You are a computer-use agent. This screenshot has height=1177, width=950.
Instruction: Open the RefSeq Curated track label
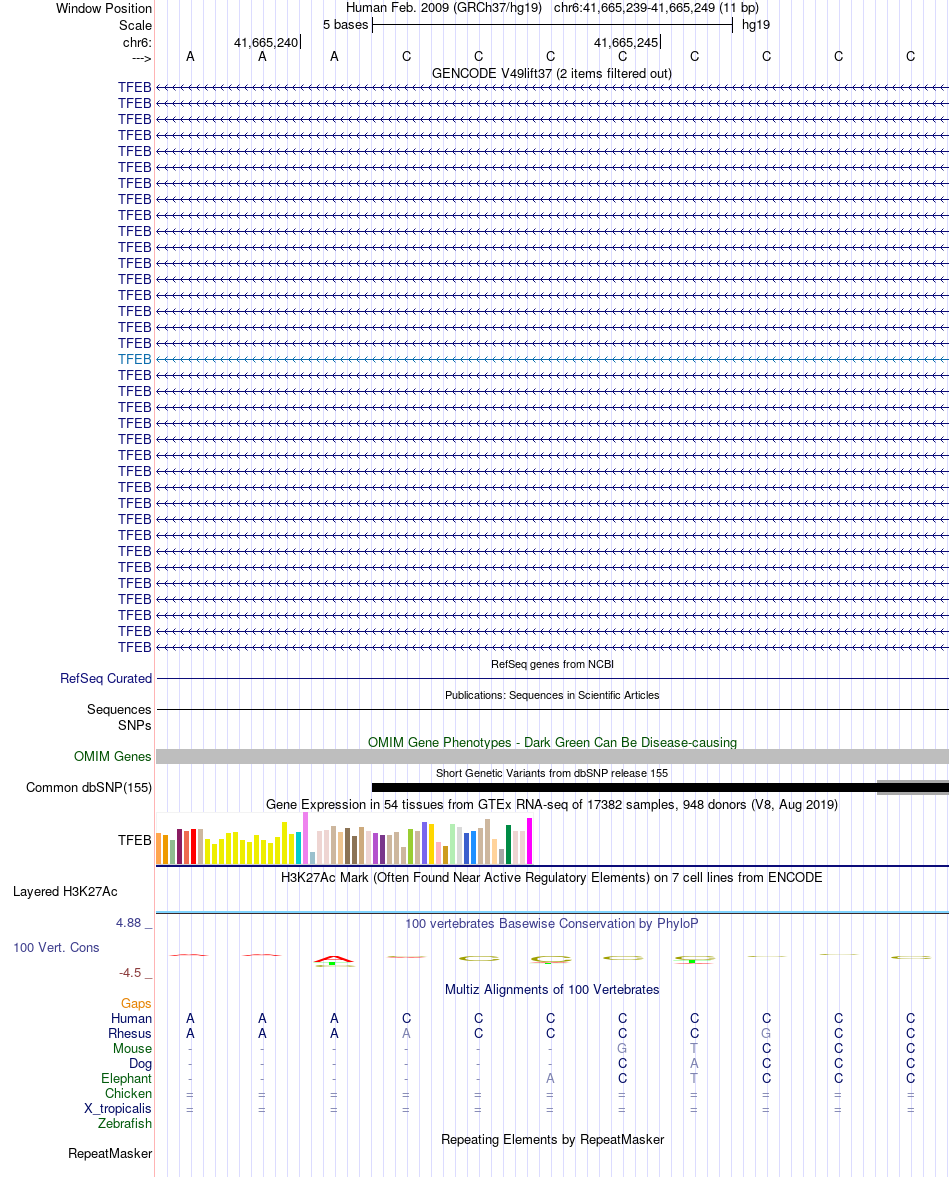click(106, 679)
